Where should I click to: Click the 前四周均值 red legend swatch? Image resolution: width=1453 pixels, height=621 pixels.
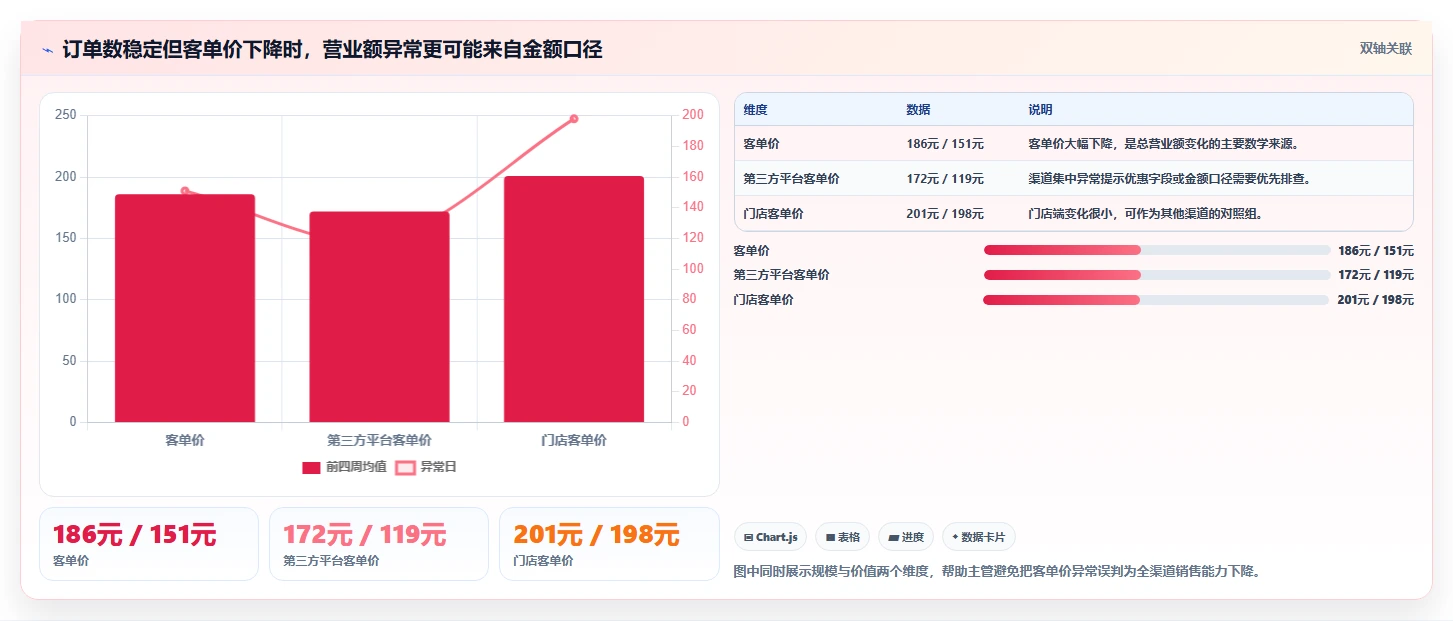311,467
